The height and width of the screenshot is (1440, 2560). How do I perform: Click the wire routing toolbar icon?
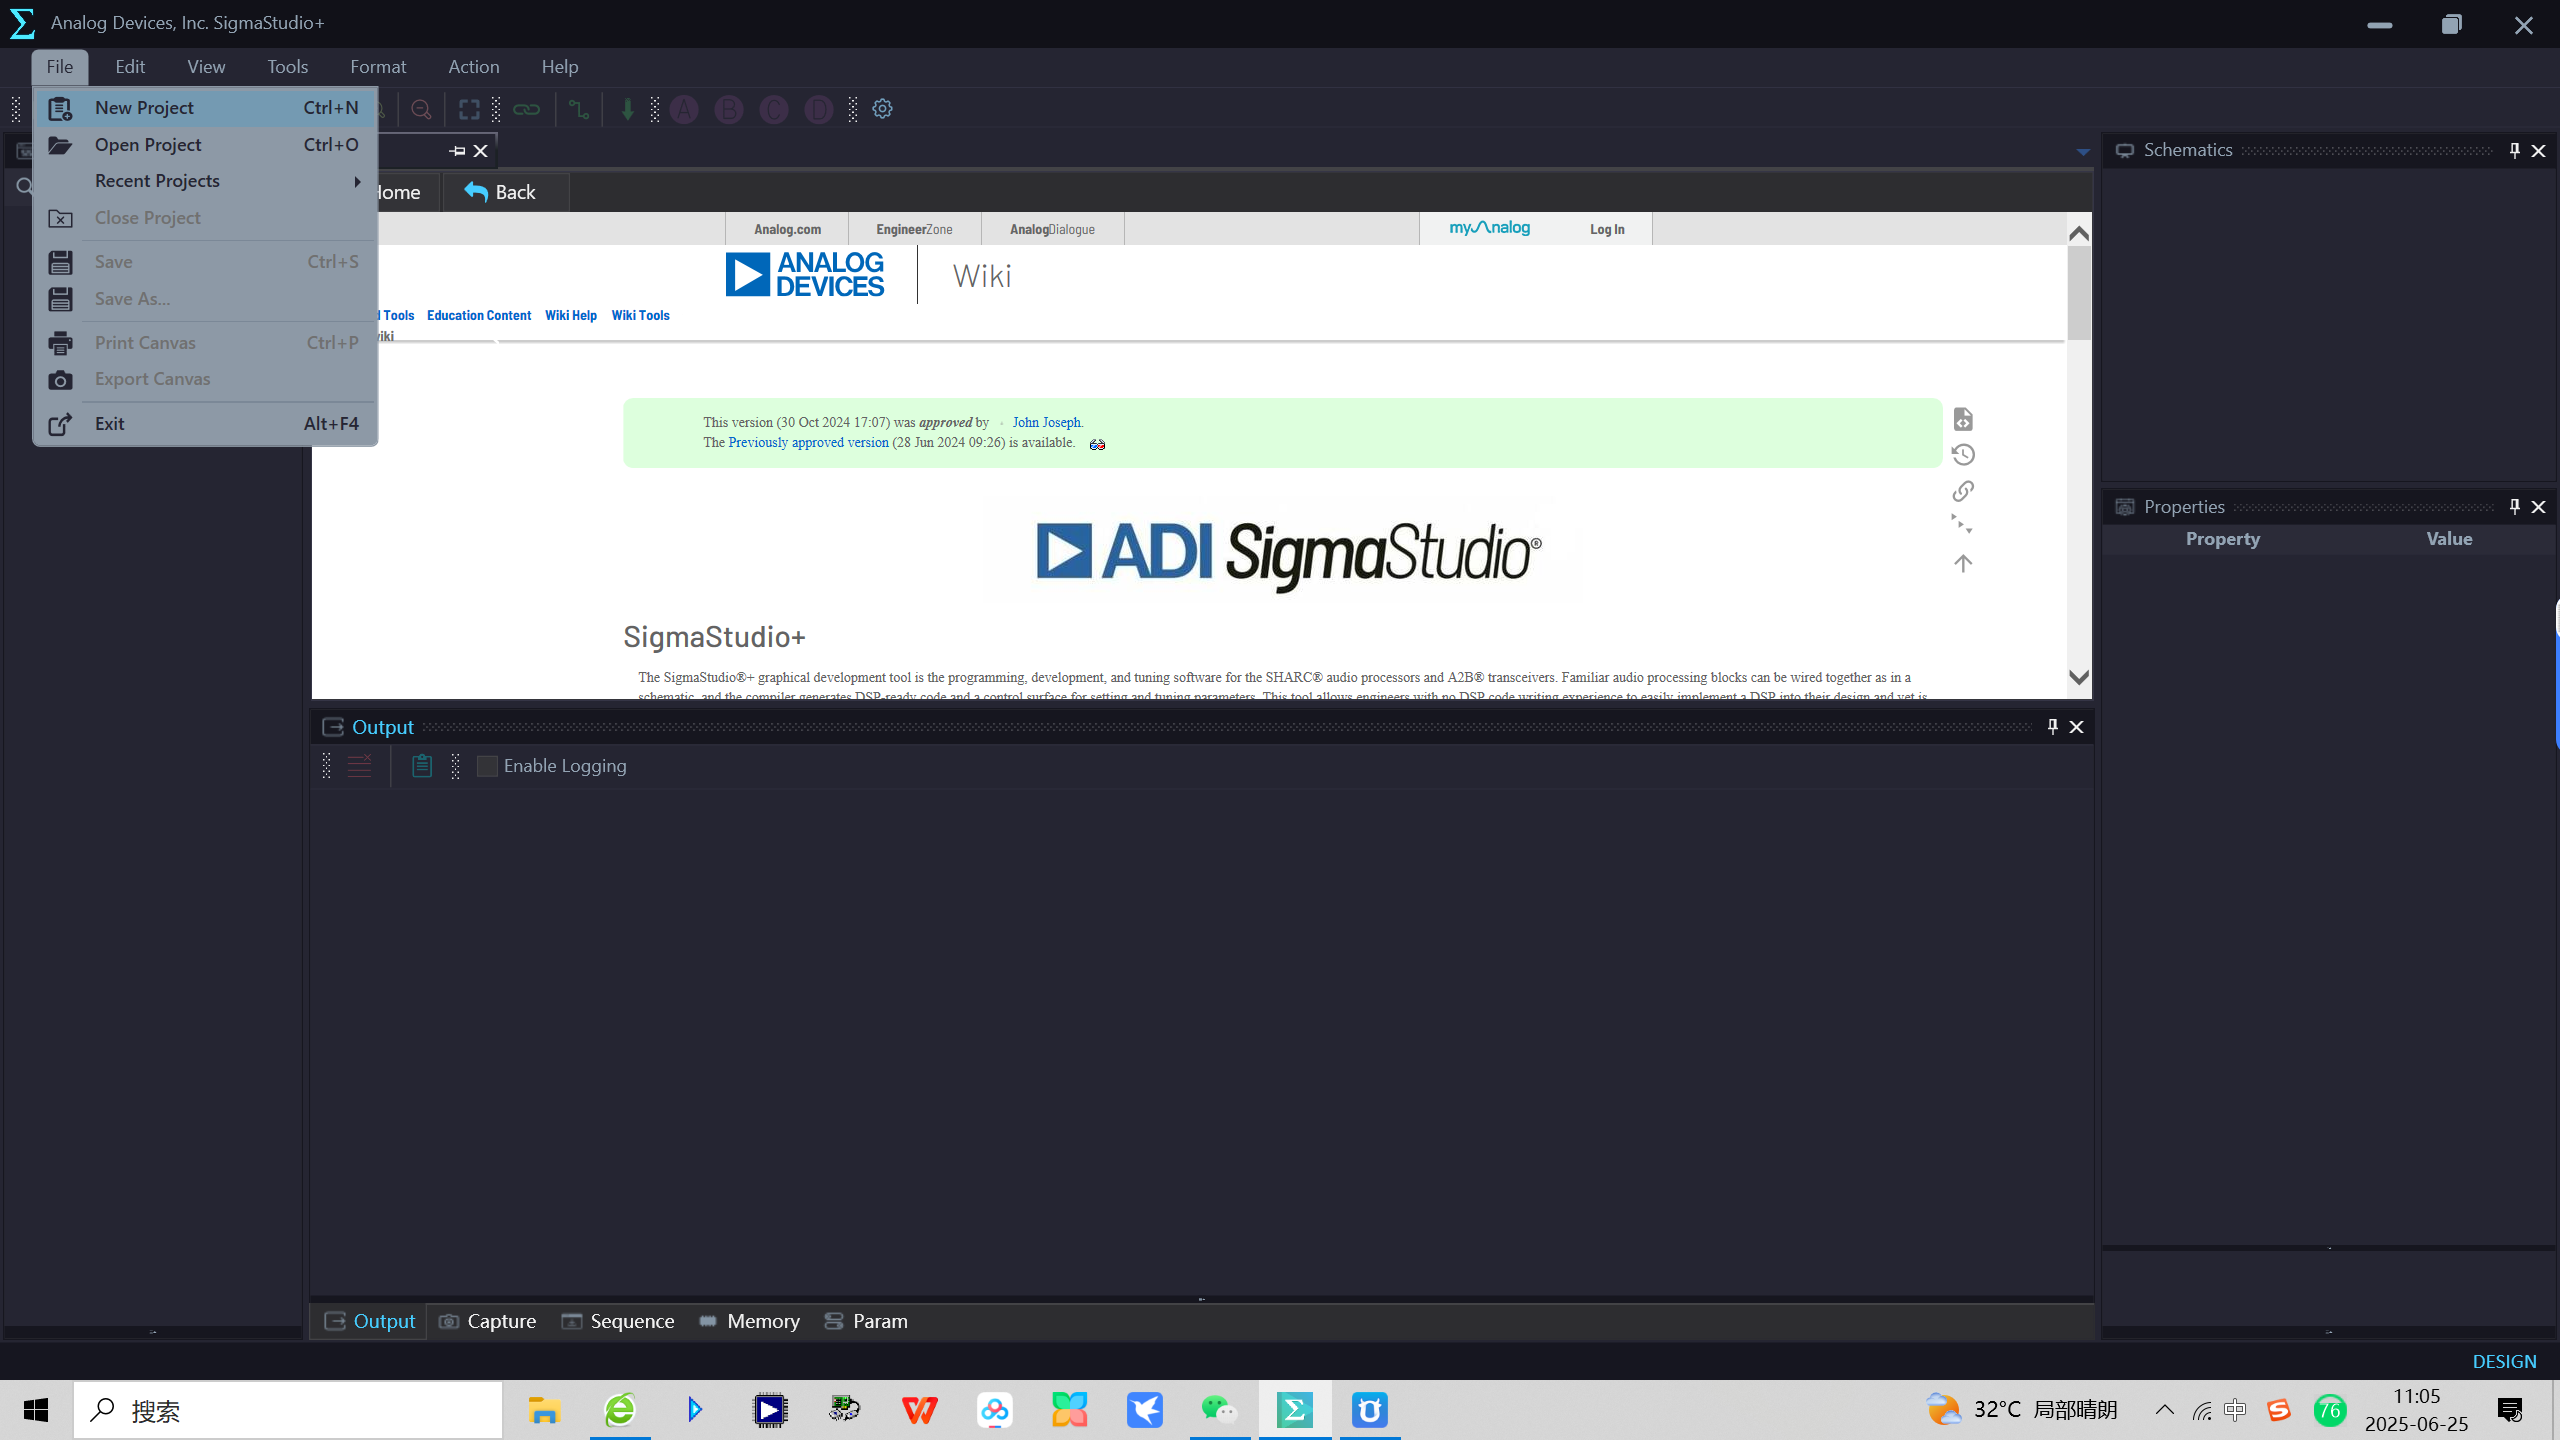(579, 109)
